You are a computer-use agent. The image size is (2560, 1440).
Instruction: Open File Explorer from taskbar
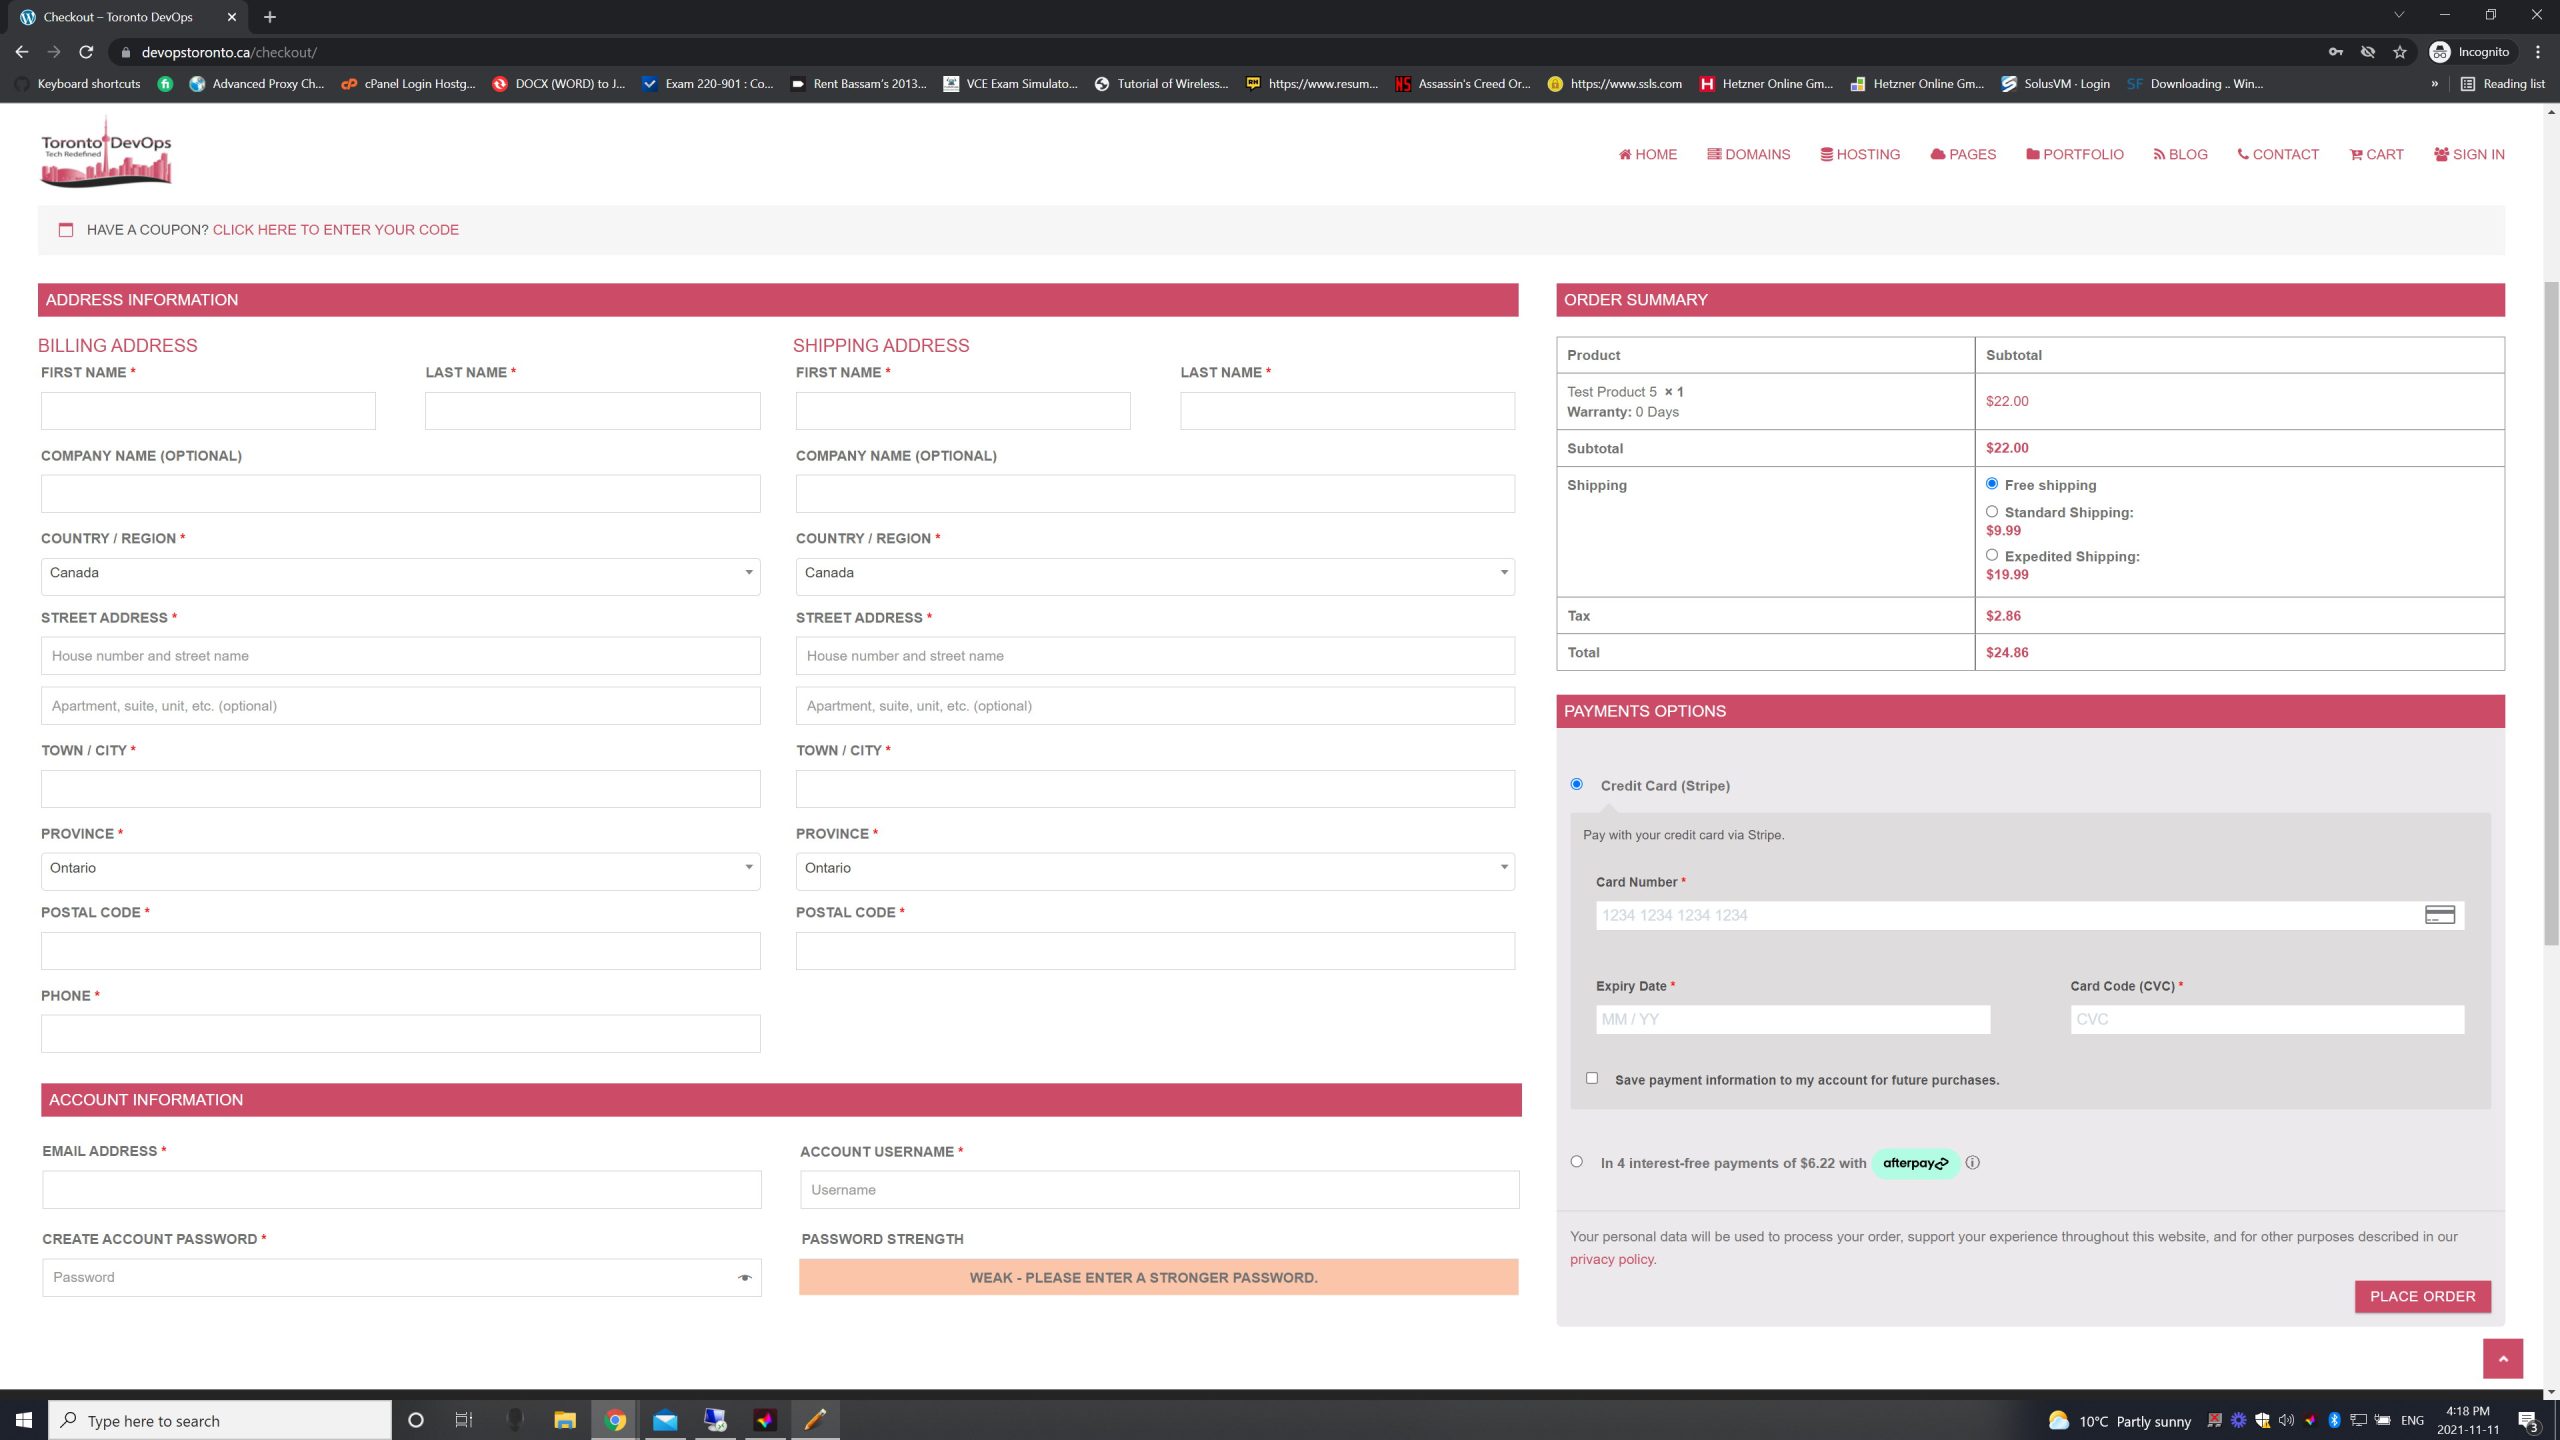[565, 1420]
